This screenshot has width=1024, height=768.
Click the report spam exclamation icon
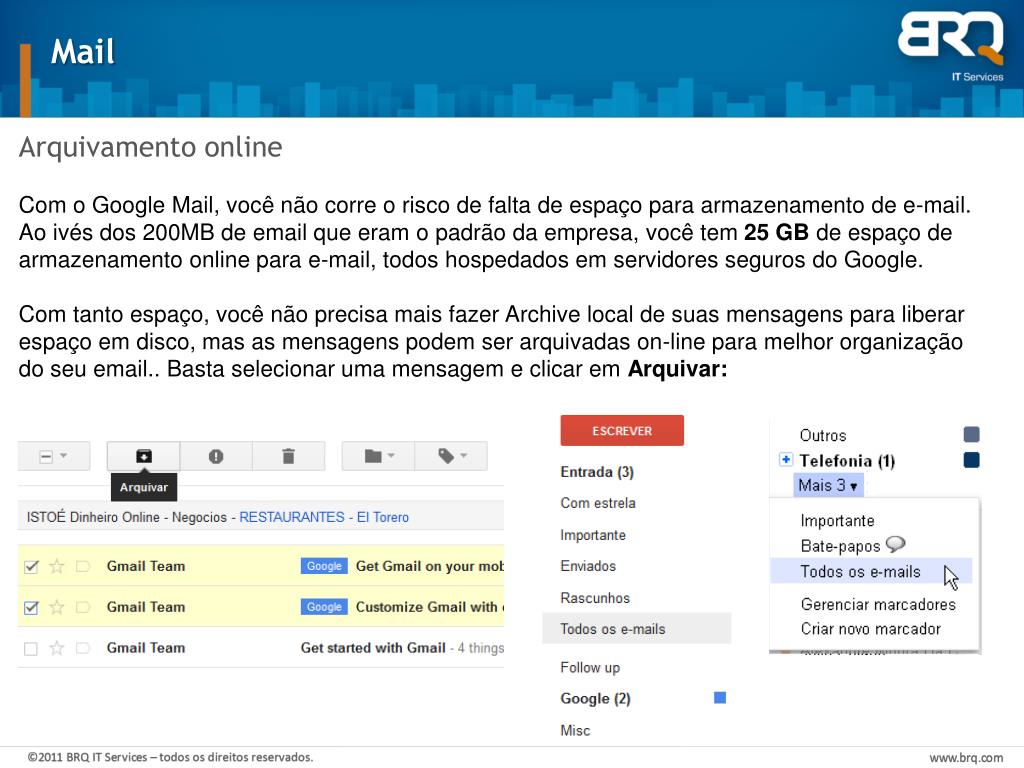pyautogui.click(x=216, y=456)
